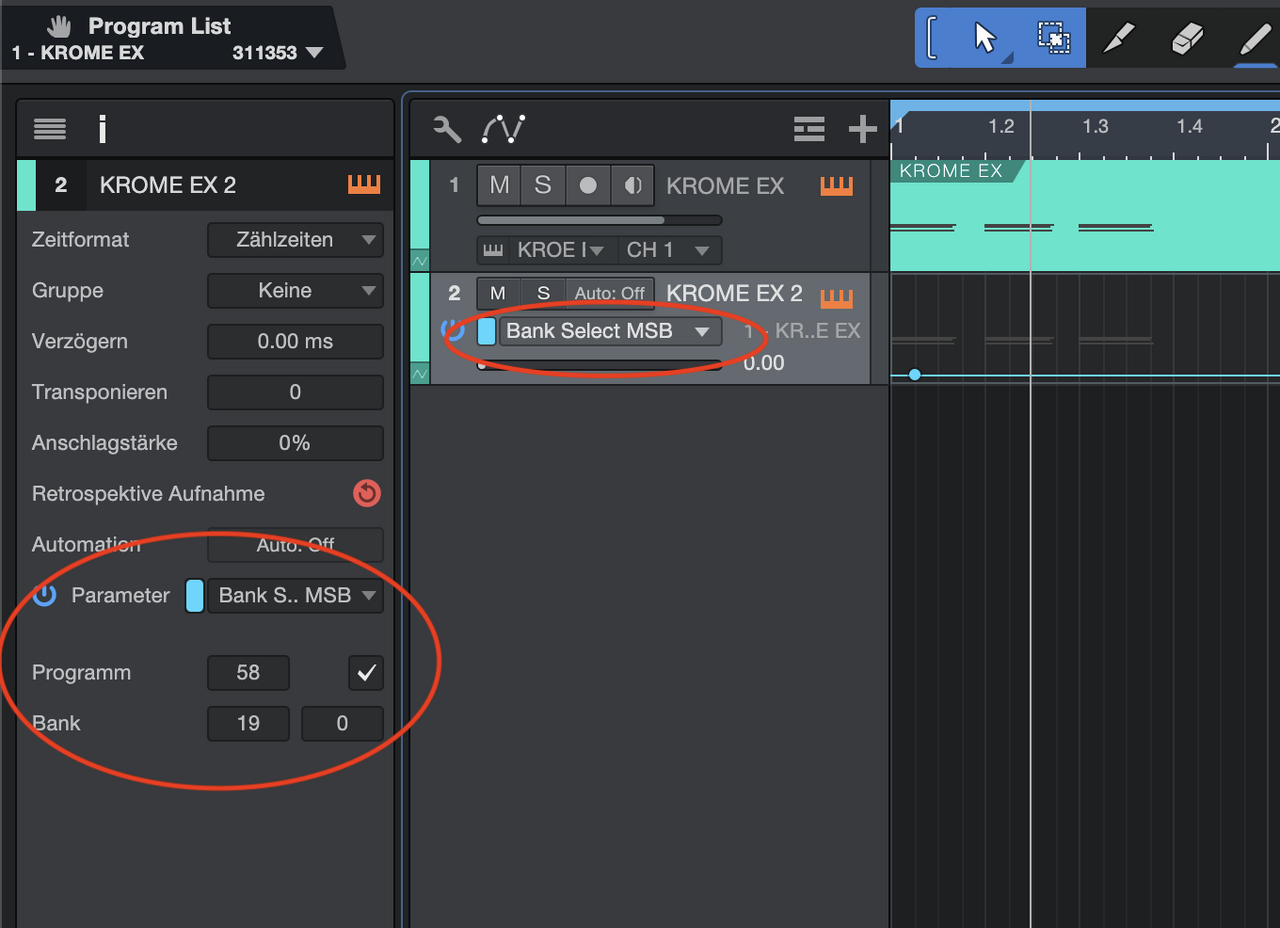The width and height of the screenshot is (1280, 928).
Task: Click the automation point on track 2 lane
Action: pos(914,375)
